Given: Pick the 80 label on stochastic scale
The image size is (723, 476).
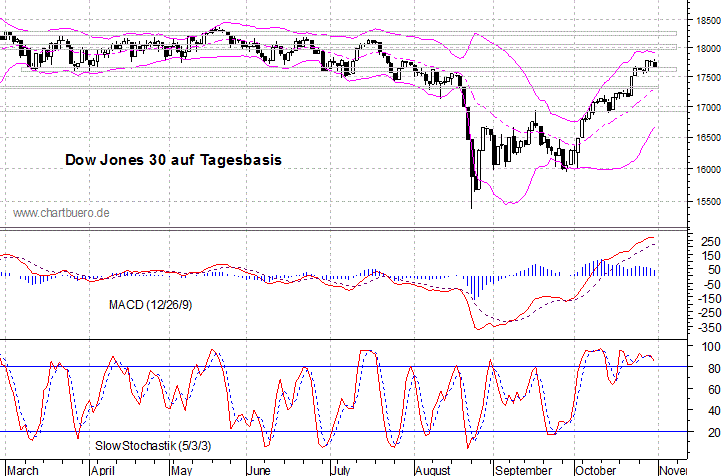Looking at the screenshot, I should pos(714,369).
